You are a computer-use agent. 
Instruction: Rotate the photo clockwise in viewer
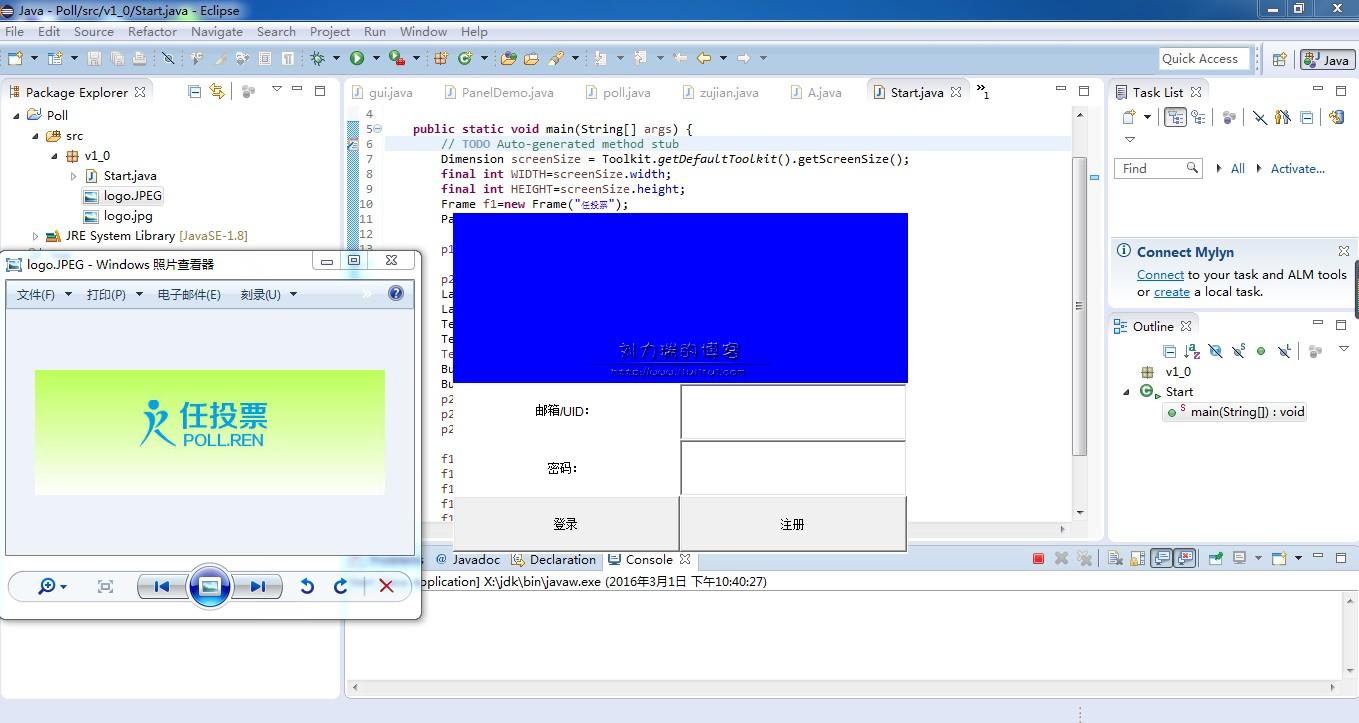click(x=341, y=587)
